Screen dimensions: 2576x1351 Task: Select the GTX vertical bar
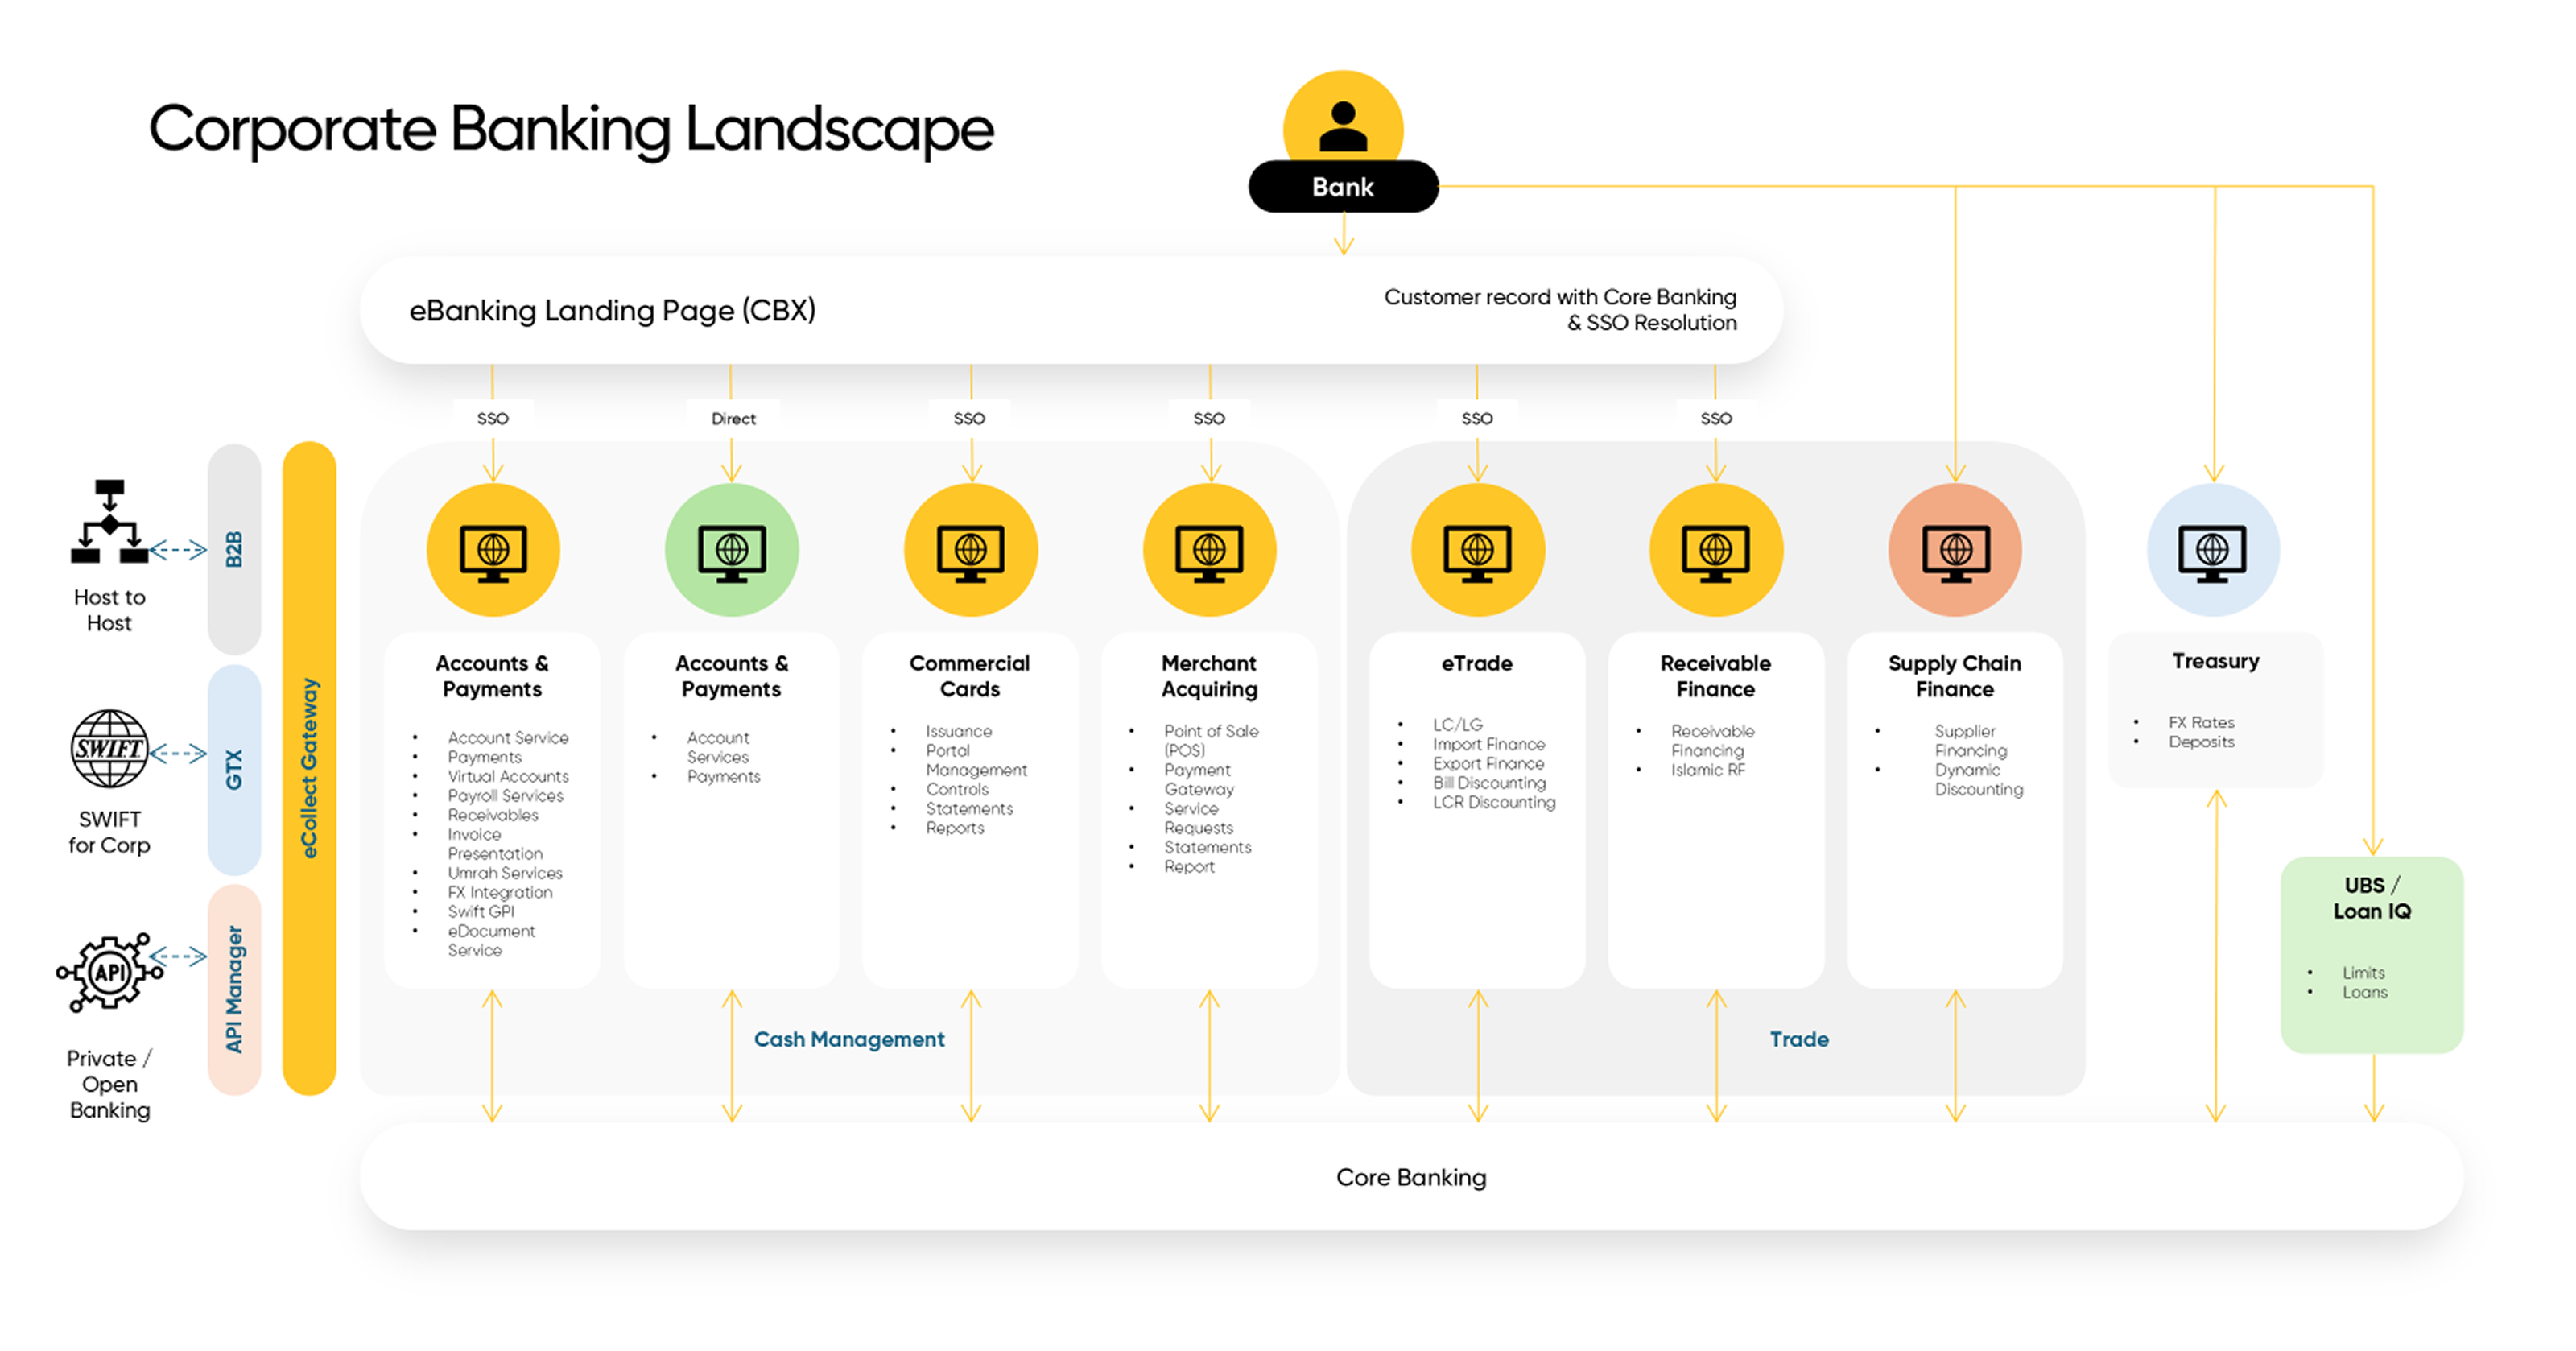pyautogui.click(x=234, y=770)
